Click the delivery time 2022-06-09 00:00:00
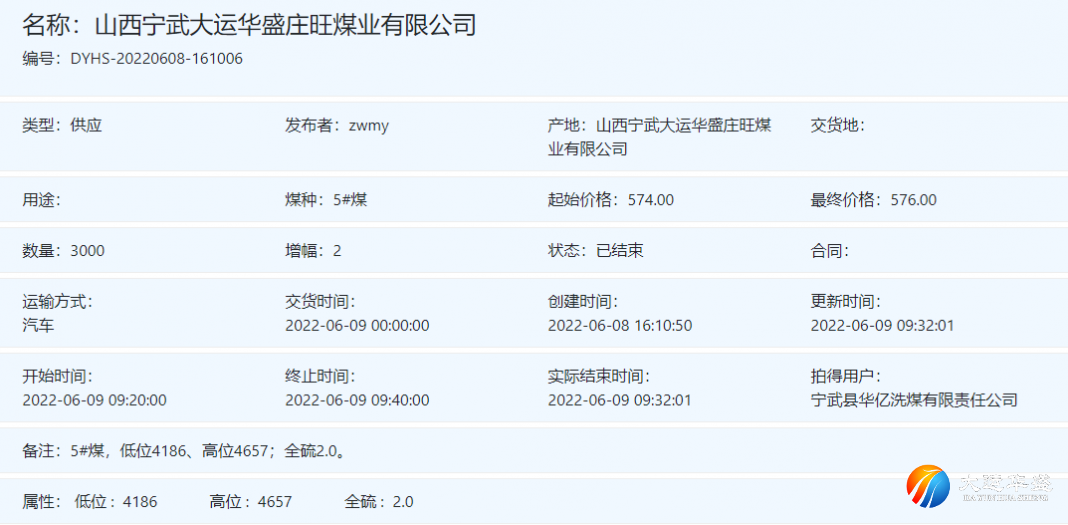The width and height of the screenshot is (1068, 525). (x=357, y=325)
